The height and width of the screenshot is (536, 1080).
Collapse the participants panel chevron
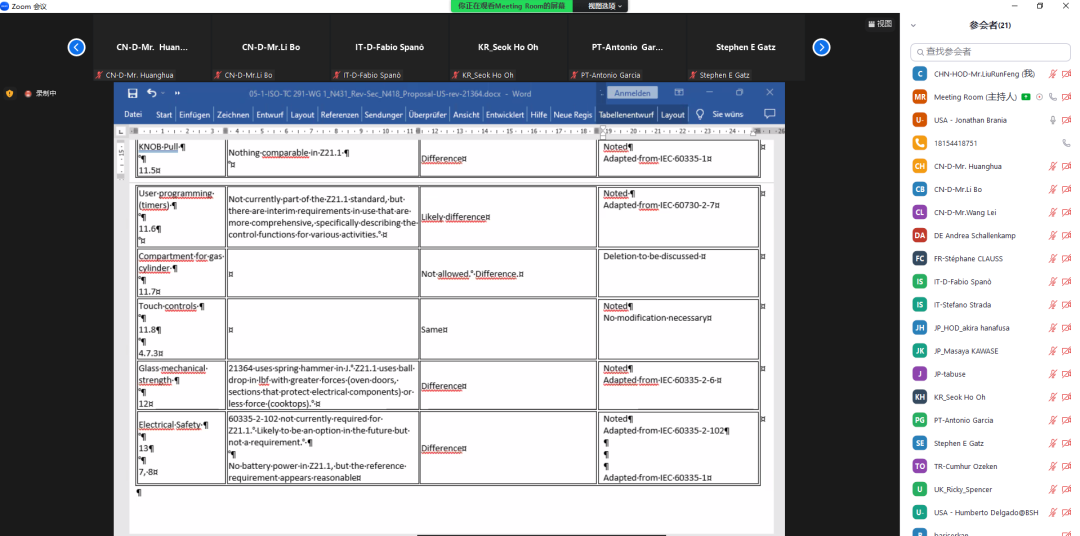pyautogui.click(x=913, y=25)
